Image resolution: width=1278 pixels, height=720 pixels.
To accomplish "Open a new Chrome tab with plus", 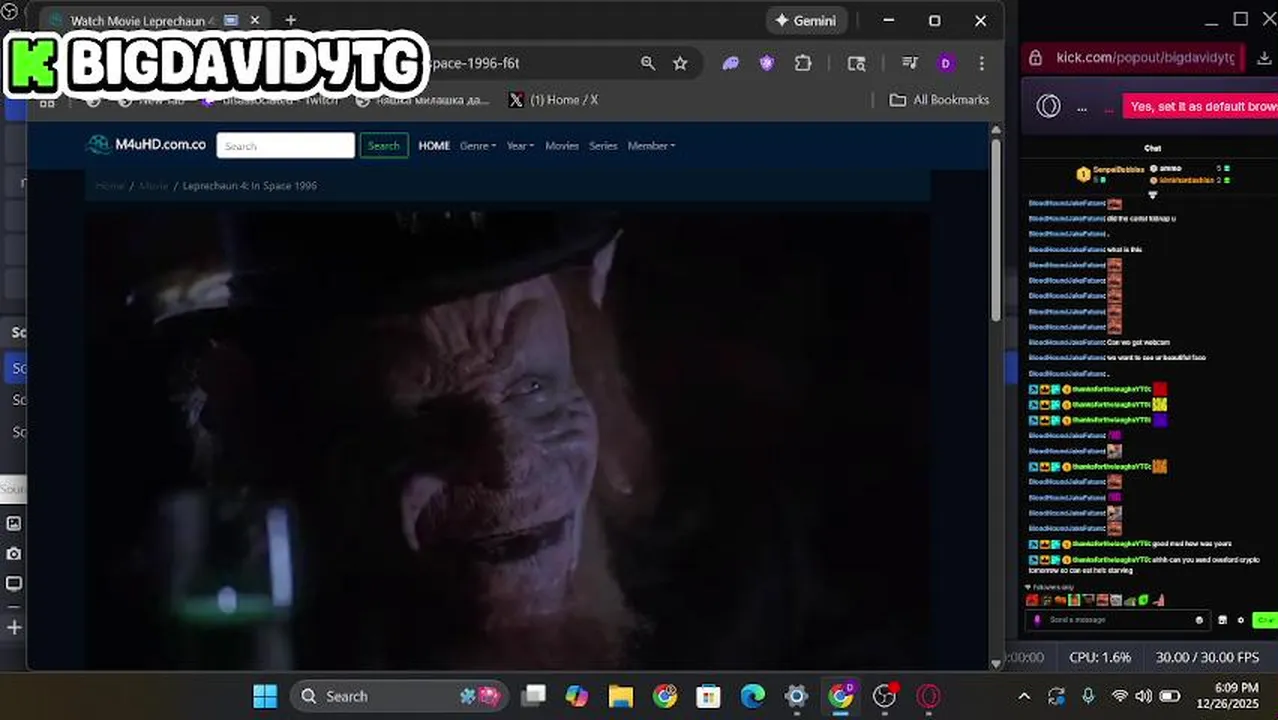I will tap(291, 21).
